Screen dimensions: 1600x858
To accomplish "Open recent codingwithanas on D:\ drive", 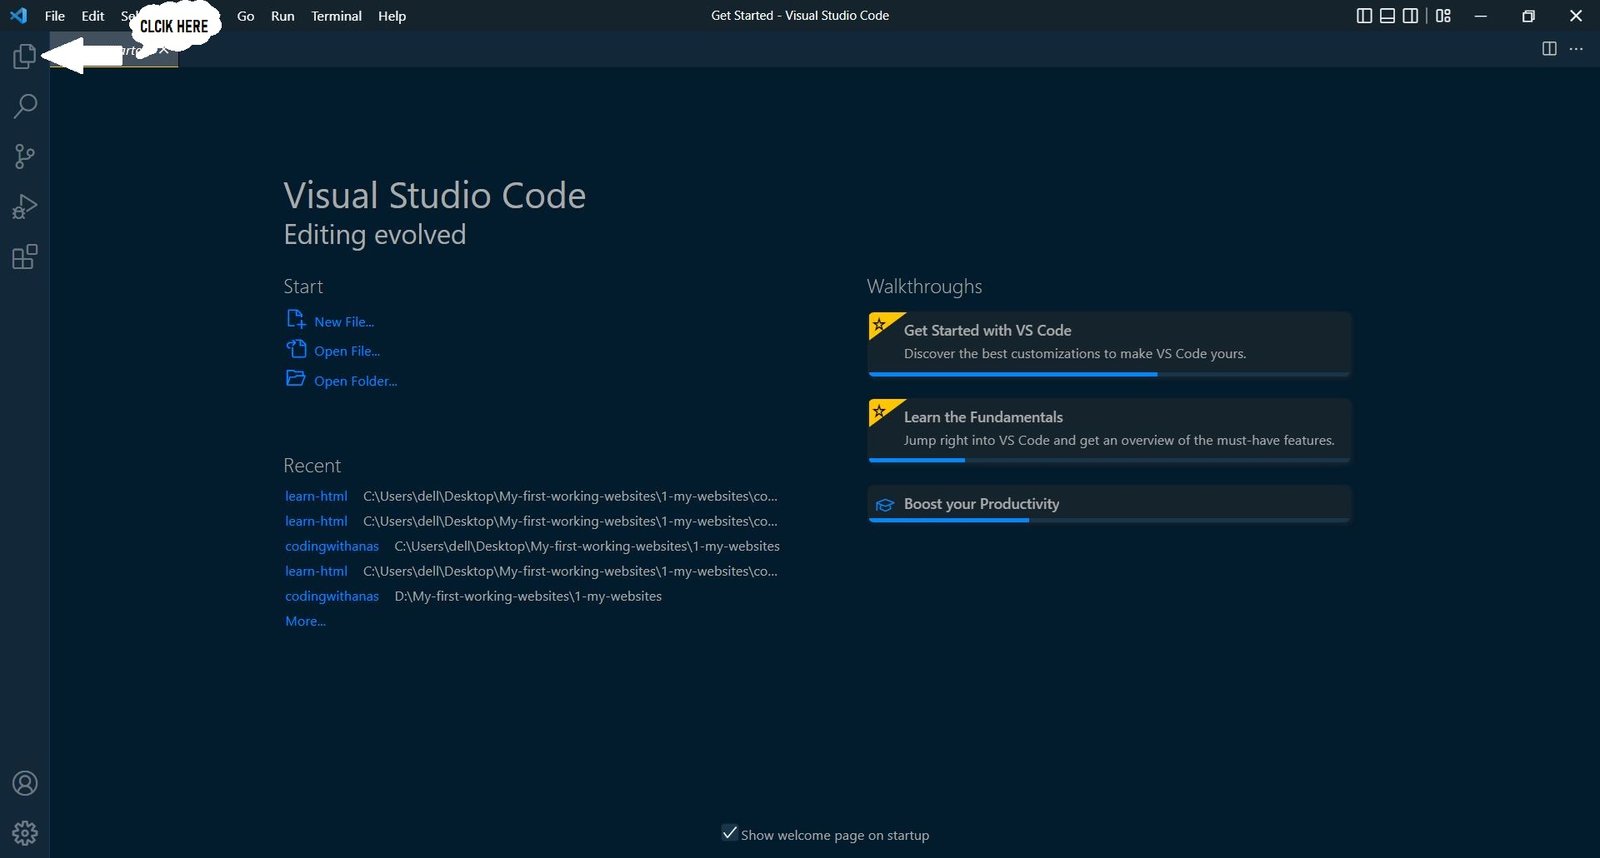I will [332, 596].
